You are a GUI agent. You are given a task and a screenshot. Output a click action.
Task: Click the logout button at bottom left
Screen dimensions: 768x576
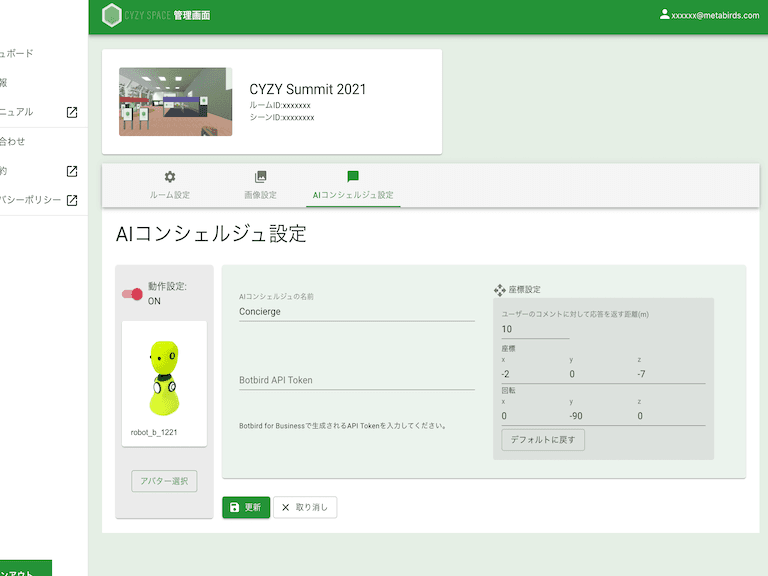pyautogui.click(x=25, y=568)
